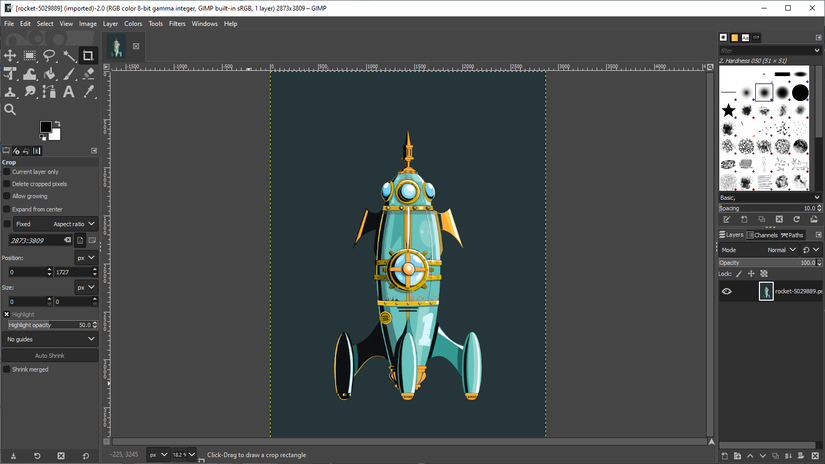
Task: Open the layer Mode Normal dropdown
Action: point(780,250)
